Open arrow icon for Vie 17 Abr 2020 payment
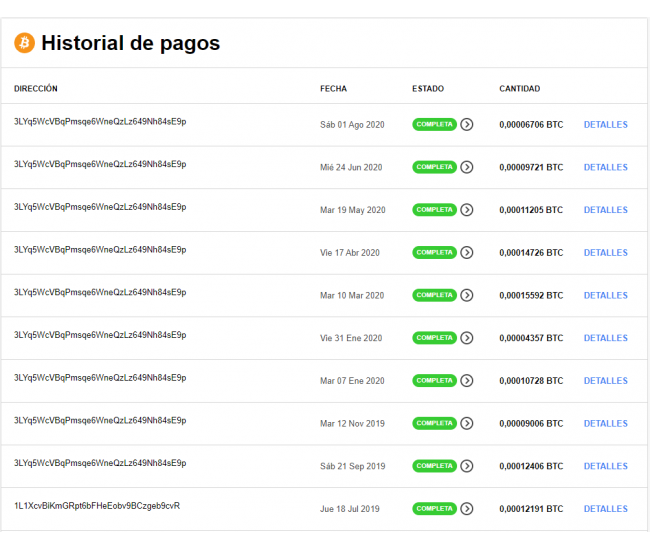This screenshot has height=550, width=650. [x=467, y=252]
